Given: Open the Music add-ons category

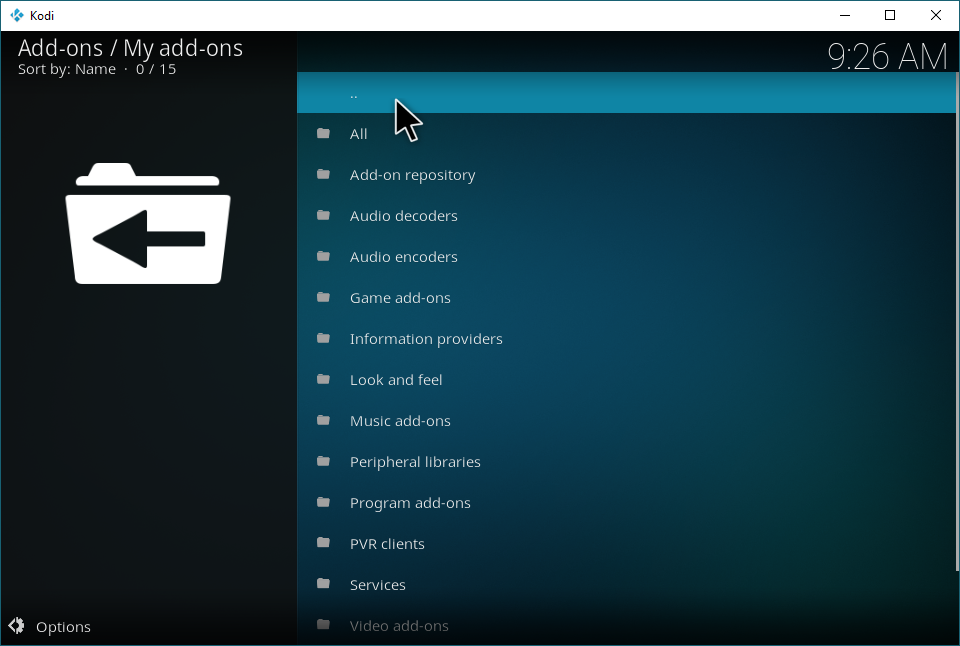Looking at the screenshot, I should click(x=400, y=421).
